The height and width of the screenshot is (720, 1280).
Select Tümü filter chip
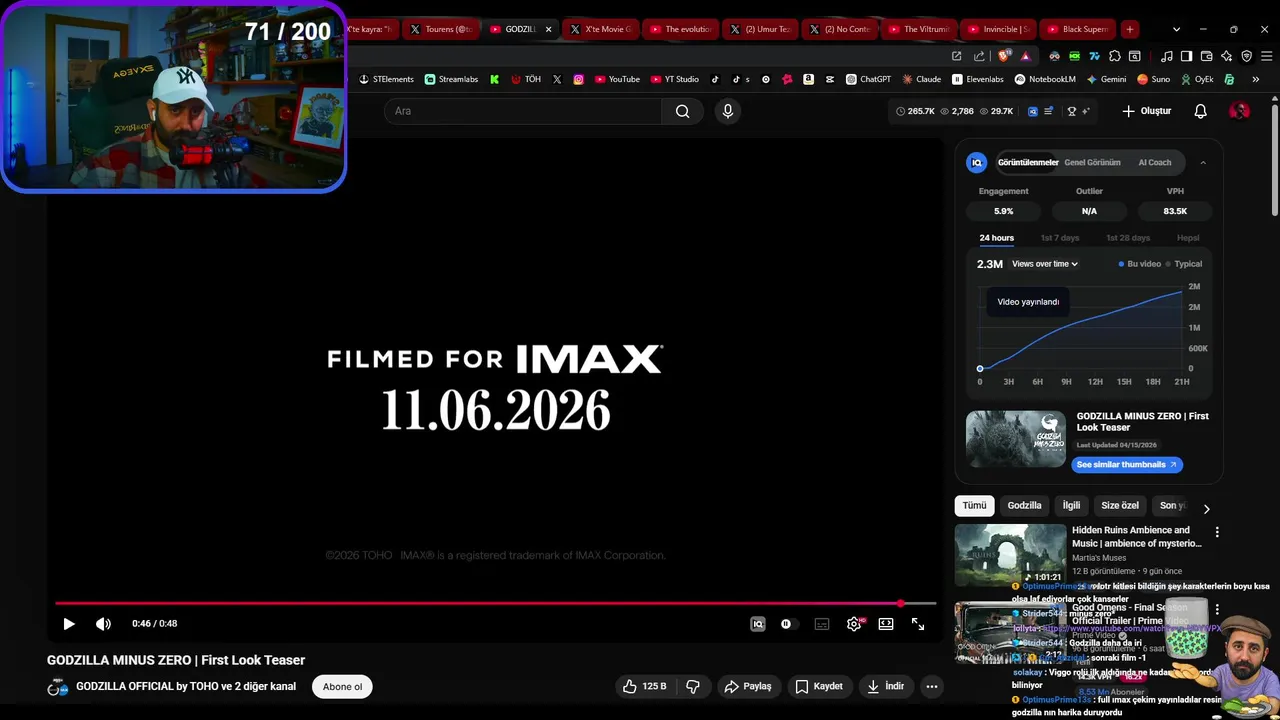point(974,505)
